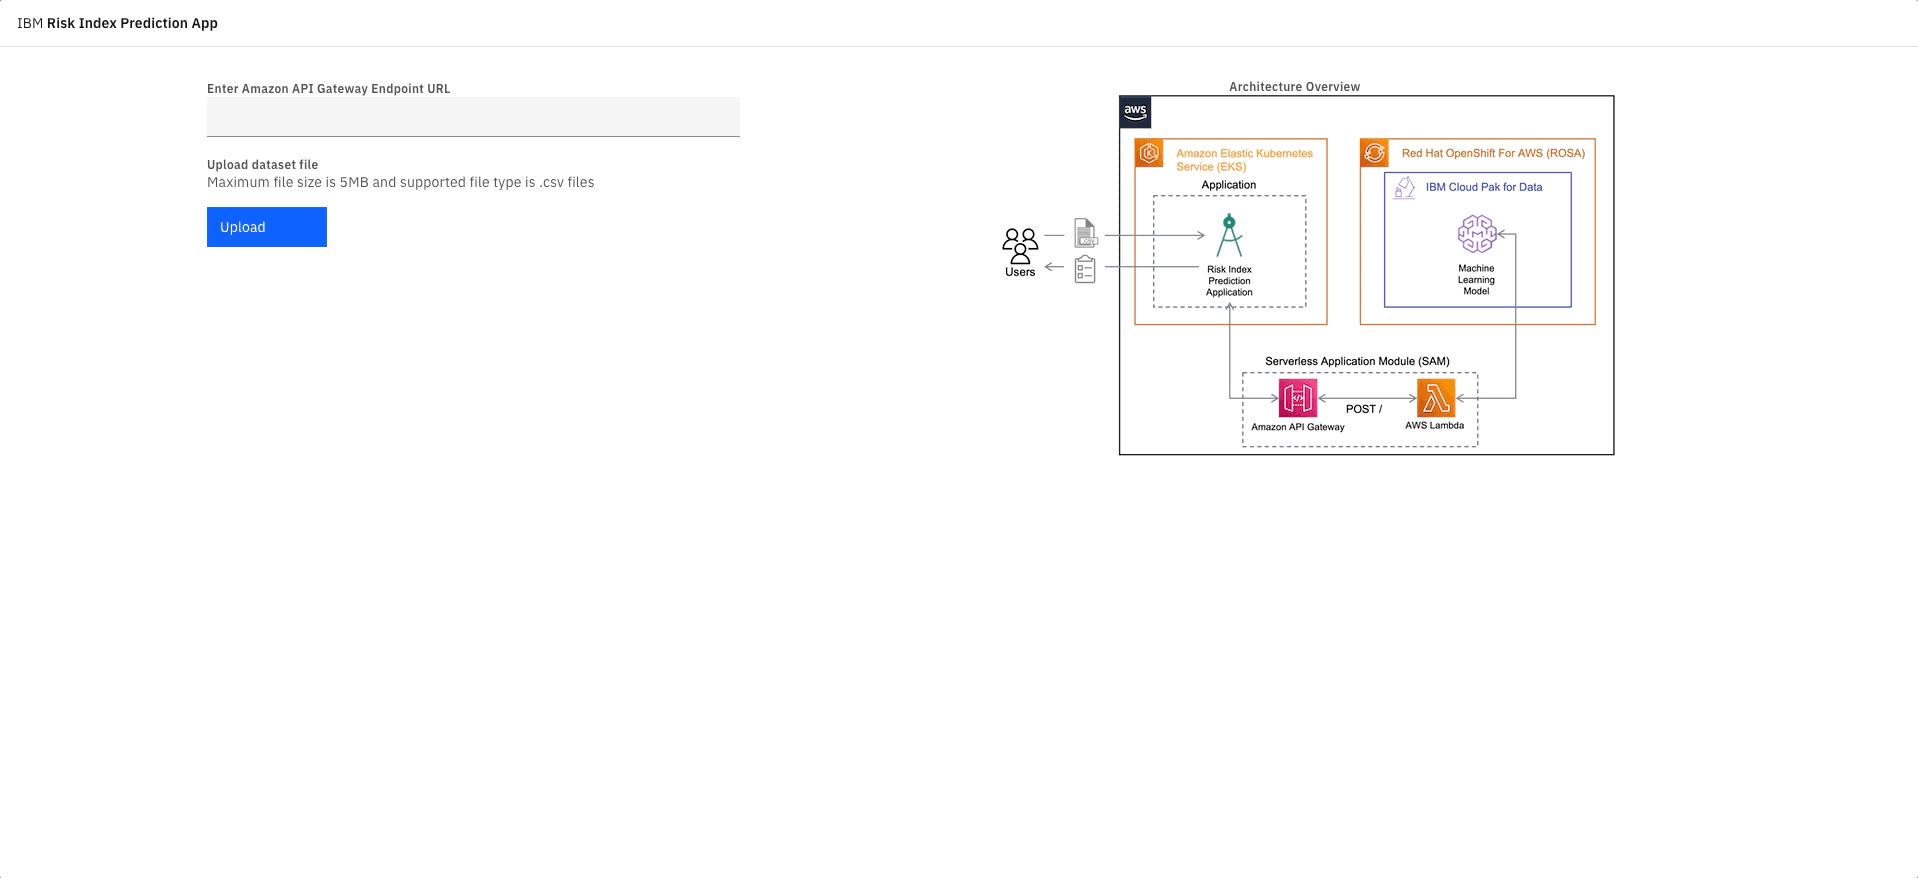Click the Users caption
Screen dimensions: 1918x878
[1020, 272]
